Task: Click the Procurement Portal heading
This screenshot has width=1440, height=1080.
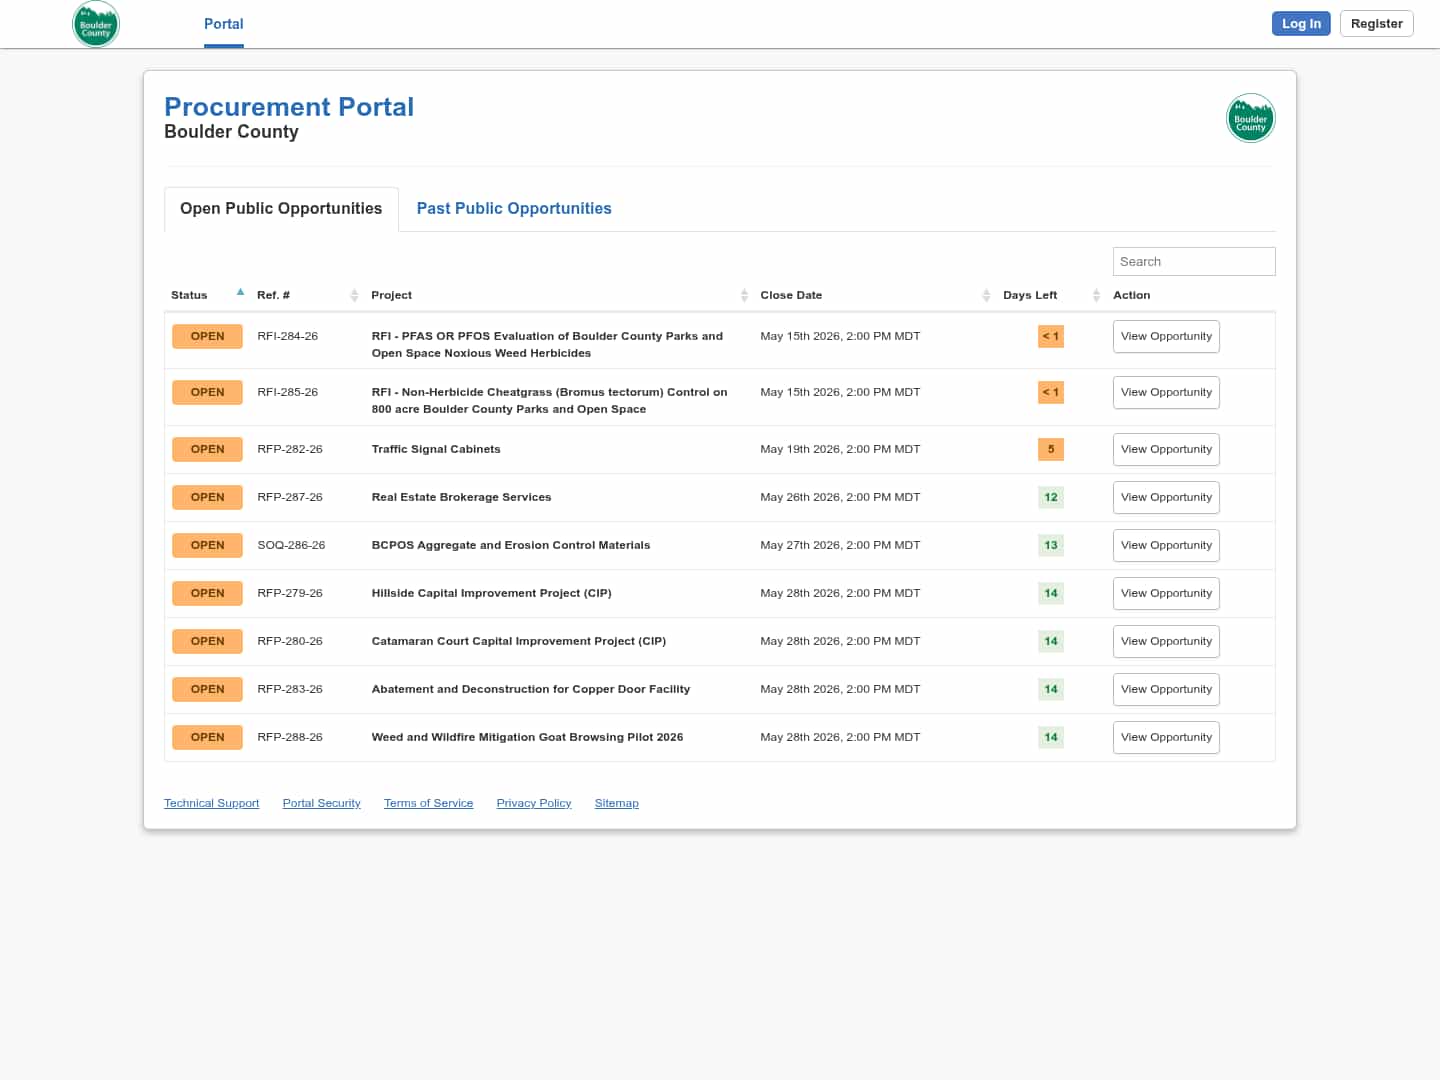Action: pos(289,107)
